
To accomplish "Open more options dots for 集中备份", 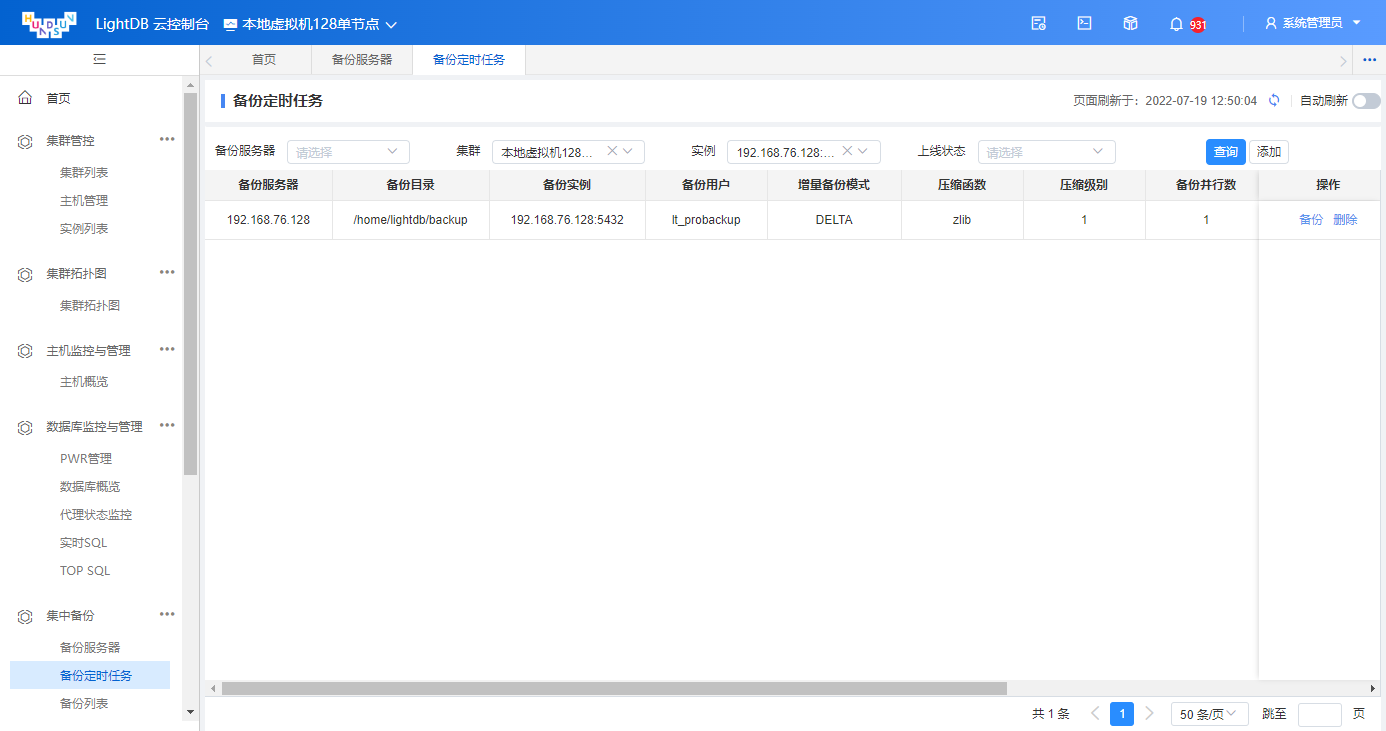I will (167, 614).
